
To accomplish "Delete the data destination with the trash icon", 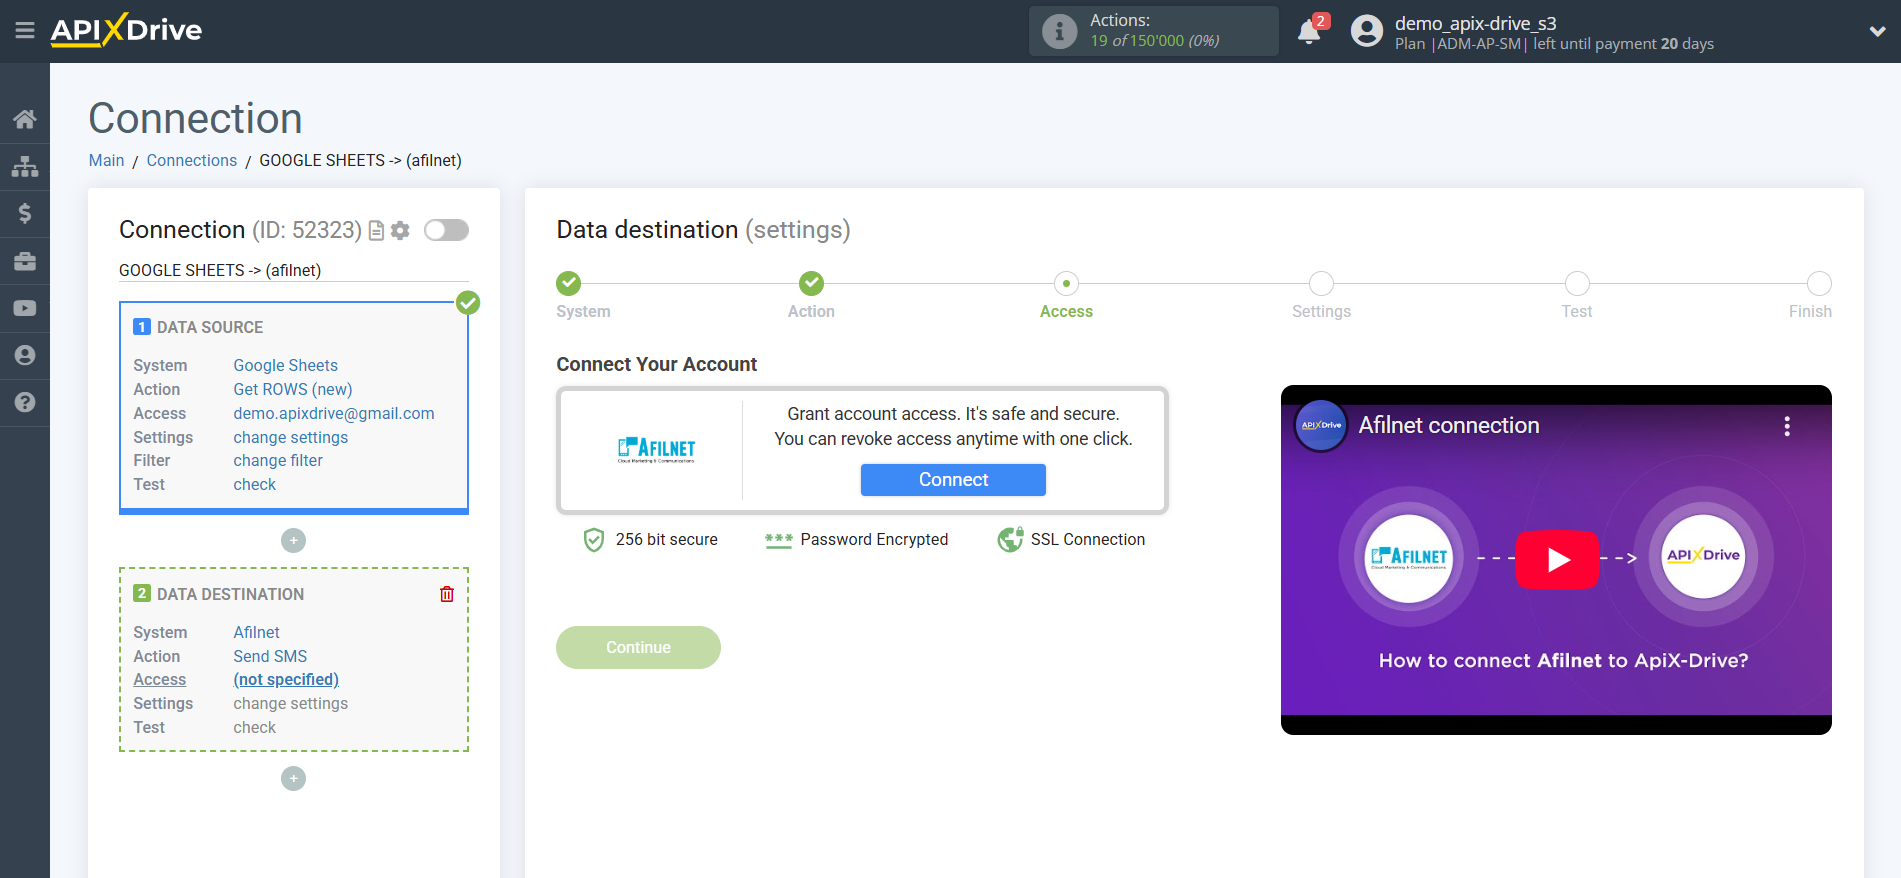I will pos(447,594).
